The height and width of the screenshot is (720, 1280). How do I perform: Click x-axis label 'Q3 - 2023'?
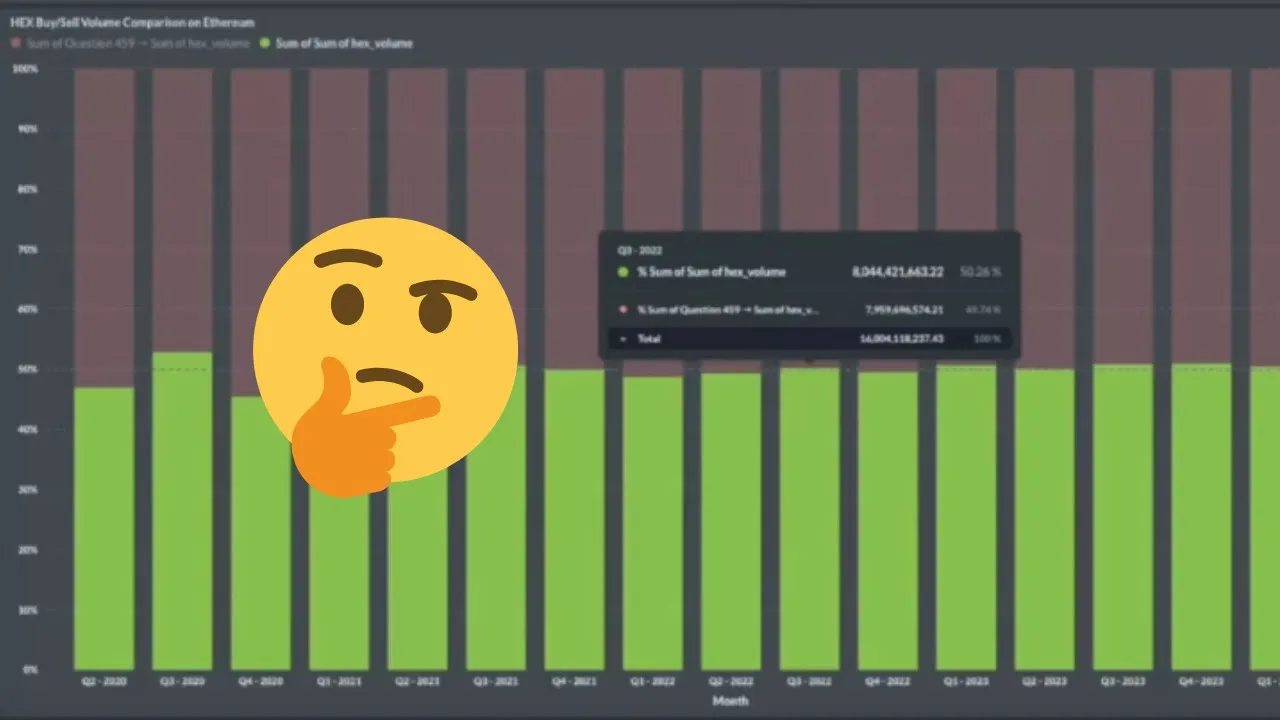pyautogui.click(x=1123, y=682)
